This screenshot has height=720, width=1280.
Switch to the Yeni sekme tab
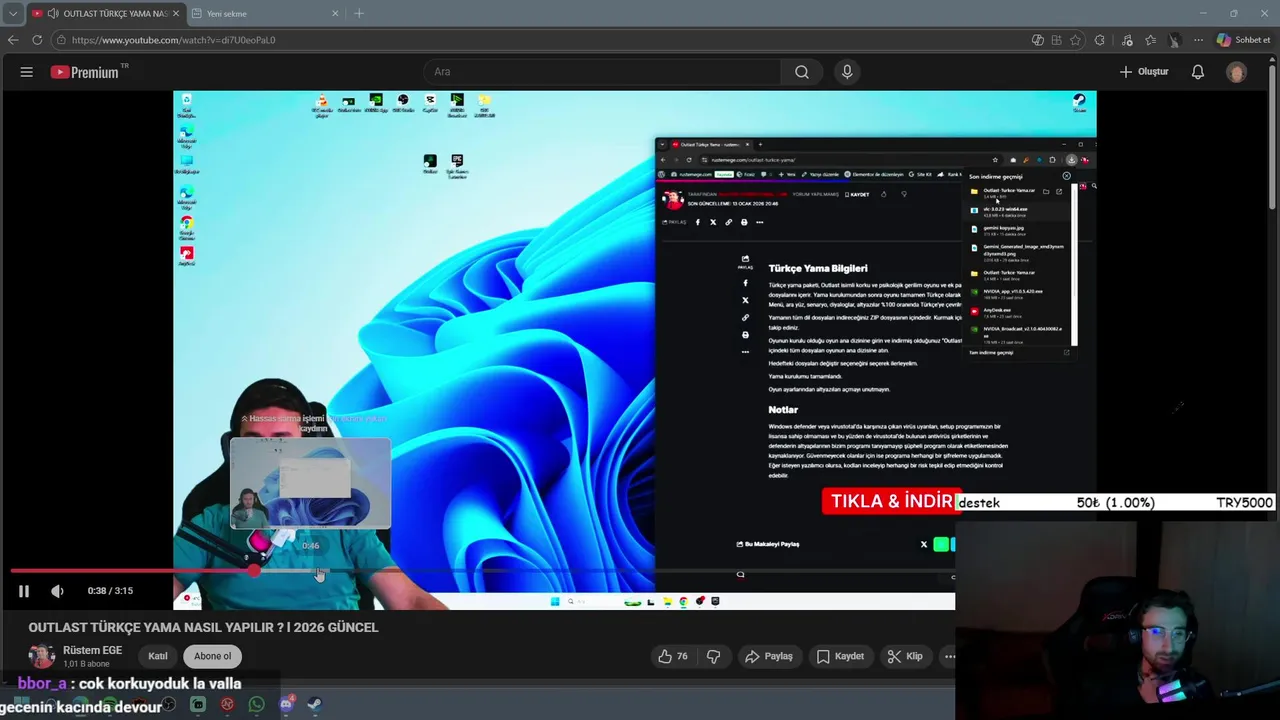coord(265,13)
